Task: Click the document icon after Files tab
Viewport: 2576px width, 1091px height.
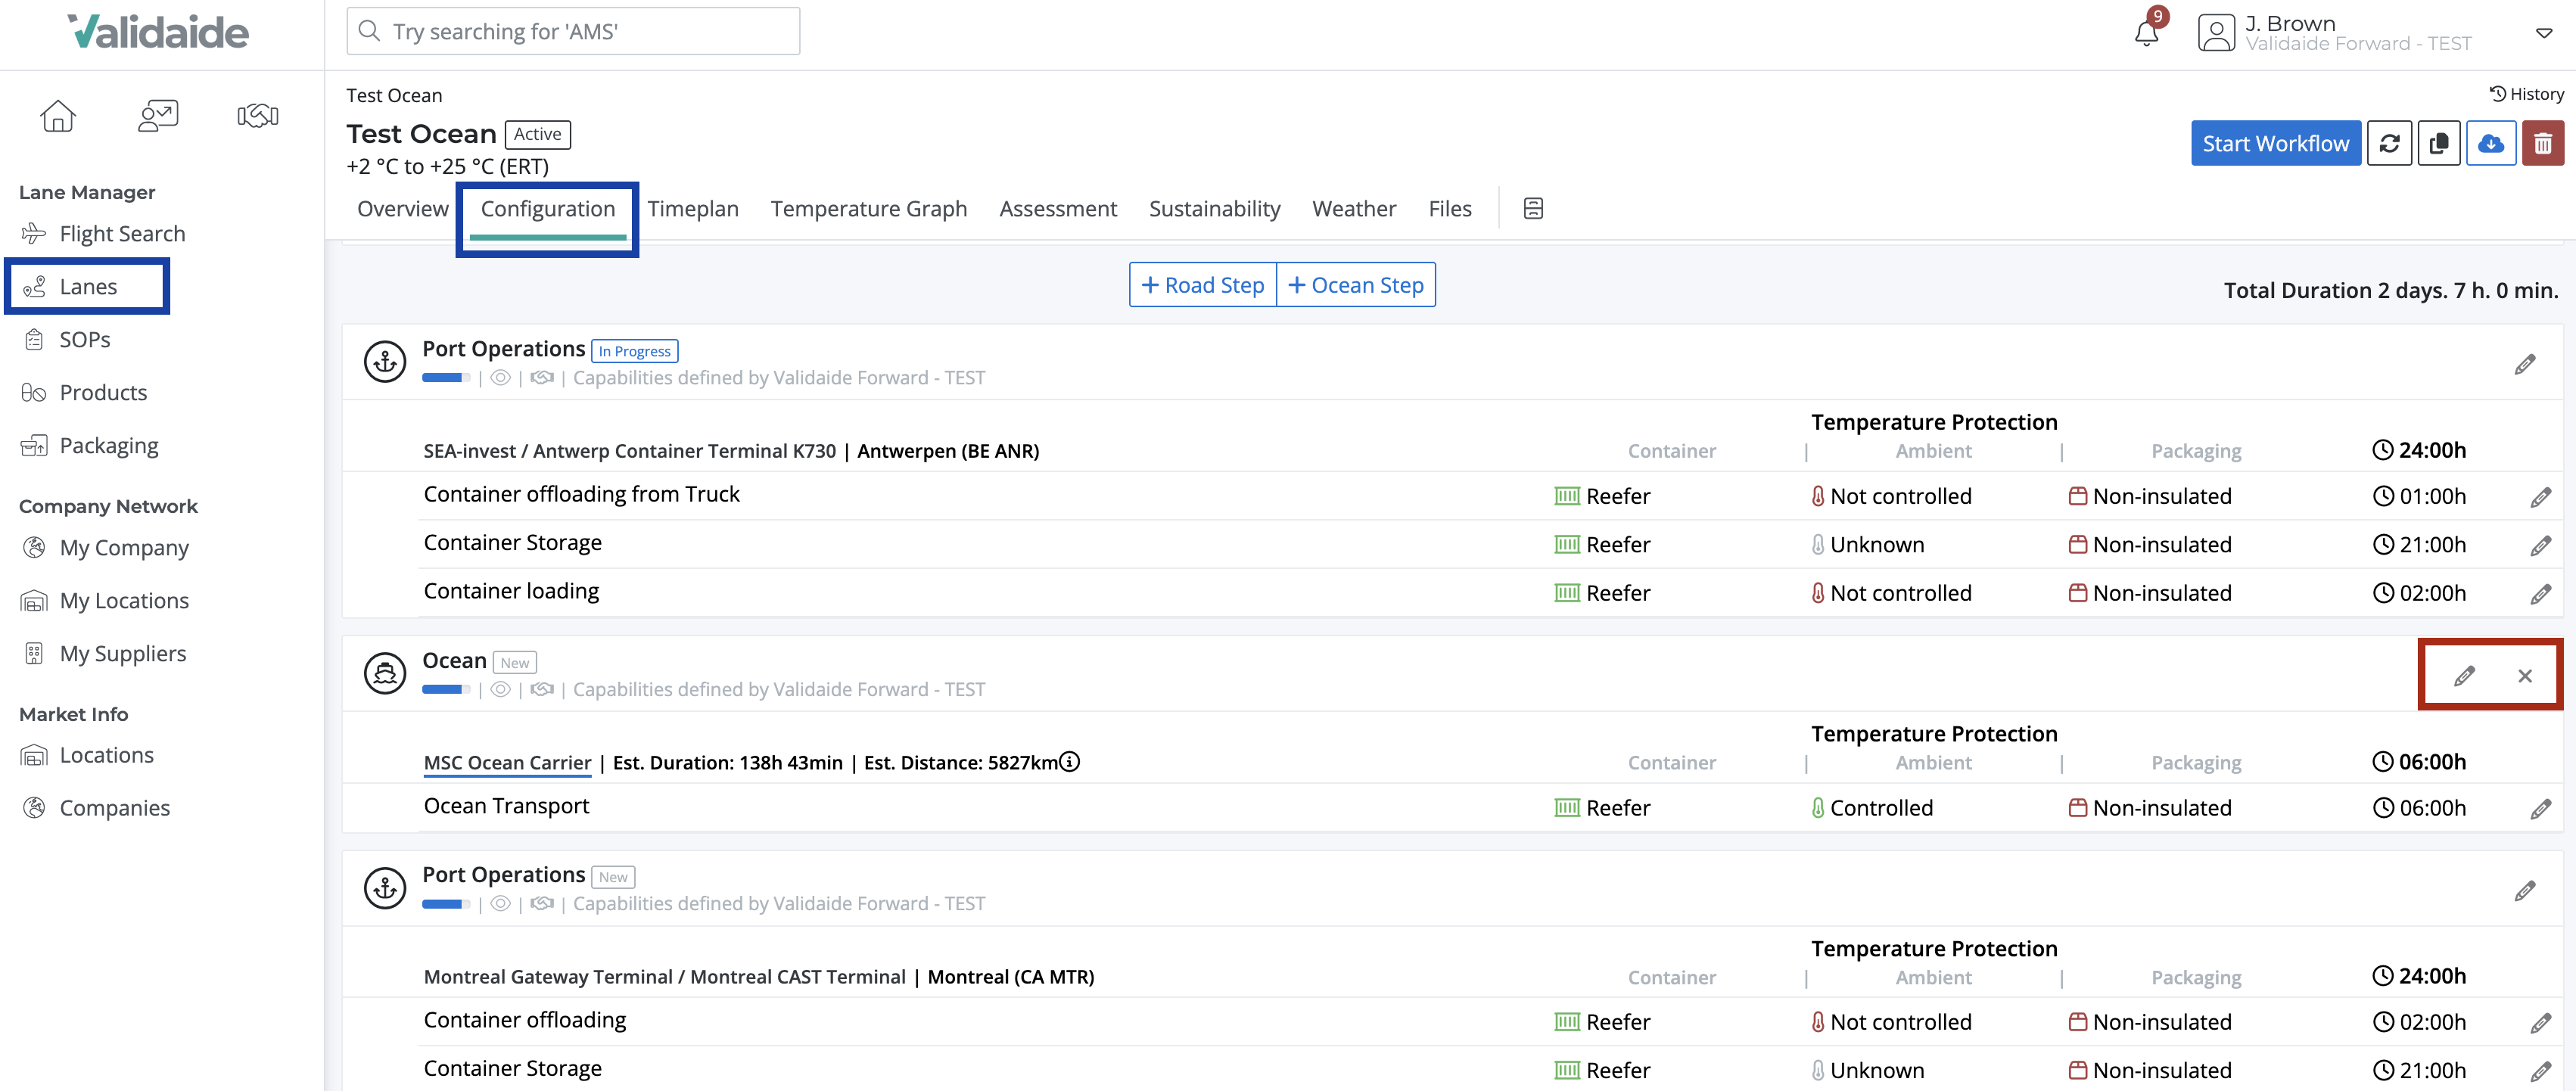Action: coord(1533,208)
